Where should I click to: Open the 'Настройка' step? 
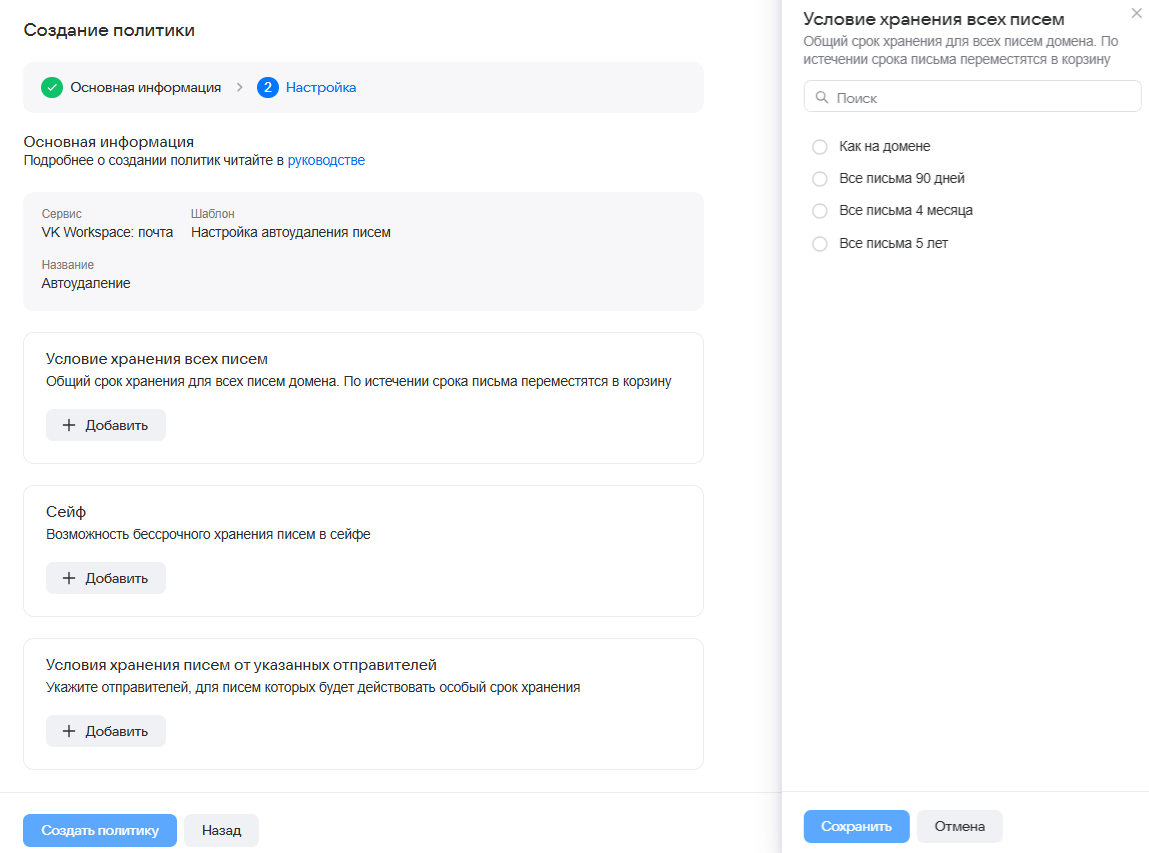321,87
